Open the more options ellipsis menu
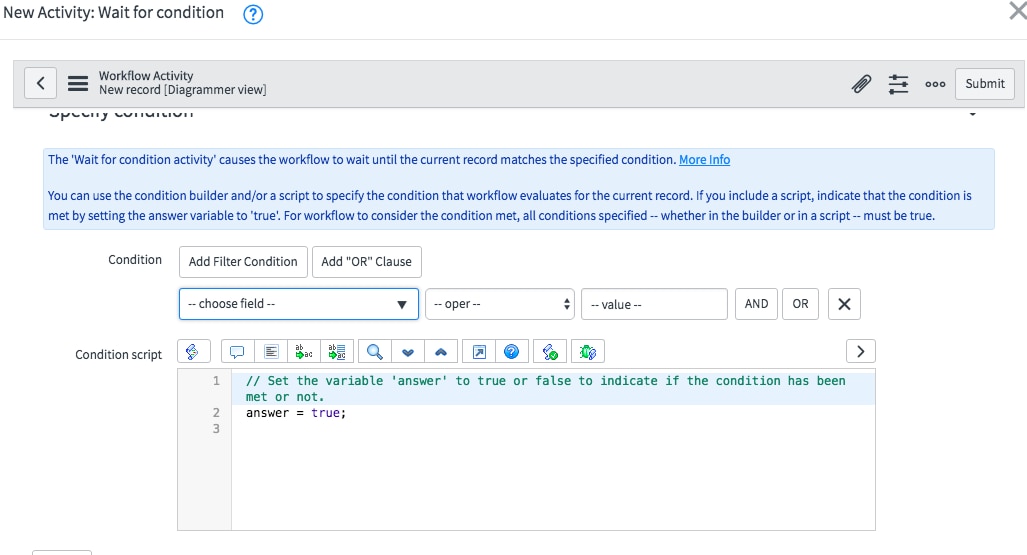This screenshot has width=1027, height=555. [935, 84]
